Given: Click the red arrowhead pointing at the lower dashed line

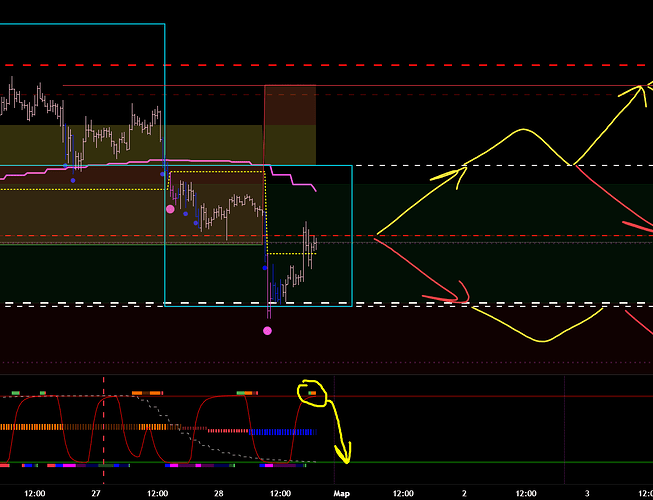Looking at the screenshot, I should click(460, 299).
